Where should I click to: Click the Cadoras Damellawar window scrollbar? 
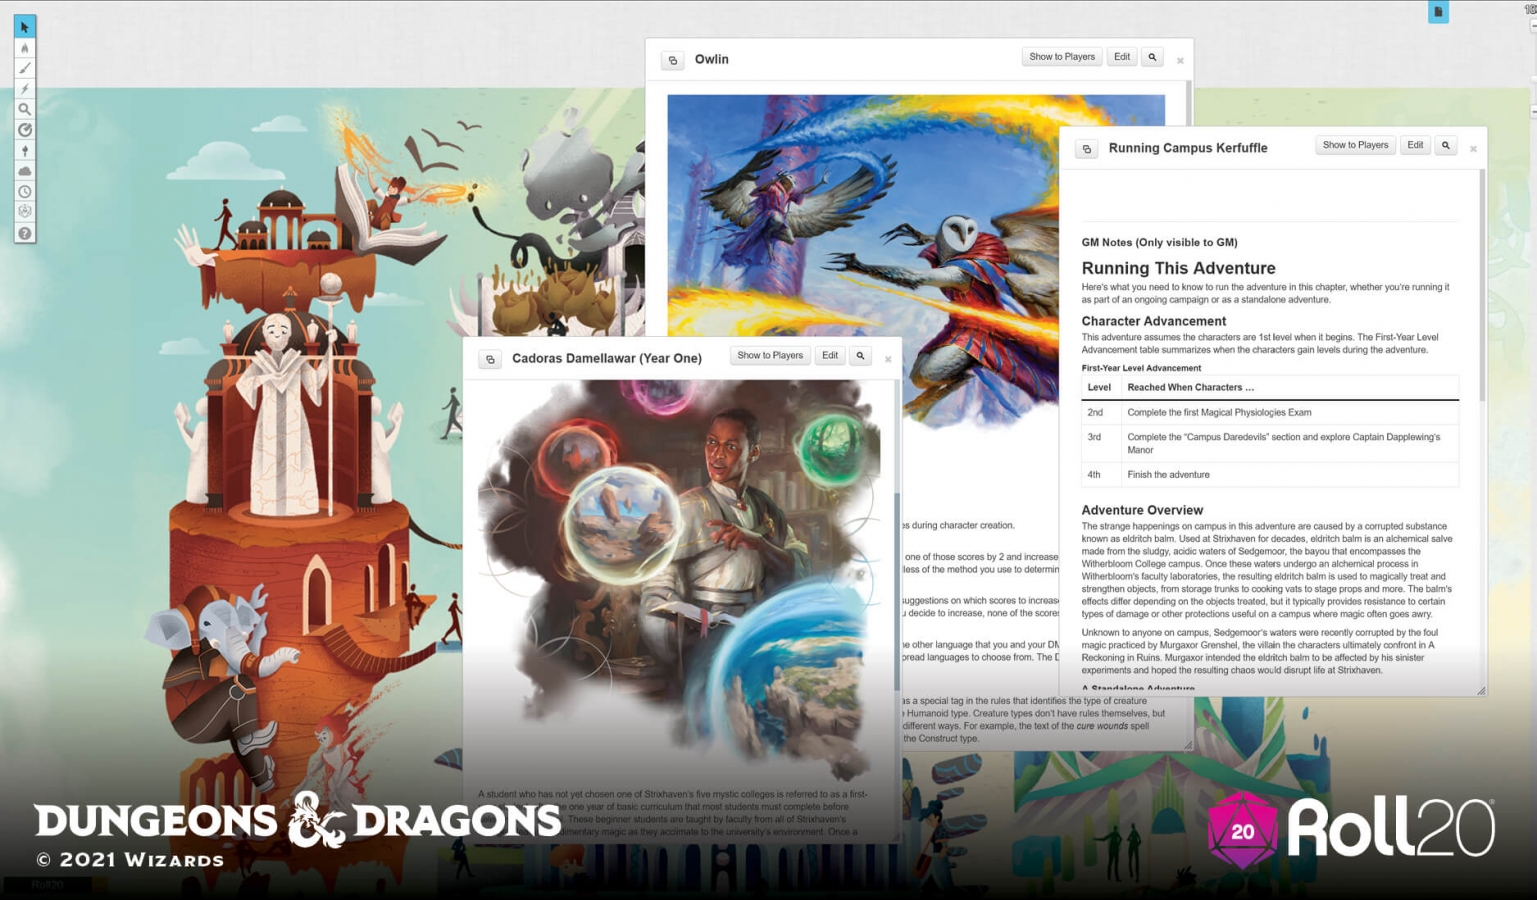click(x=897, y=590)
